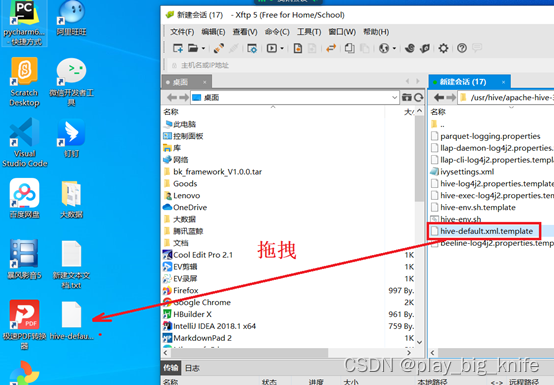
Task: Click the local pane browse folder icon
Action: (407, 97)
